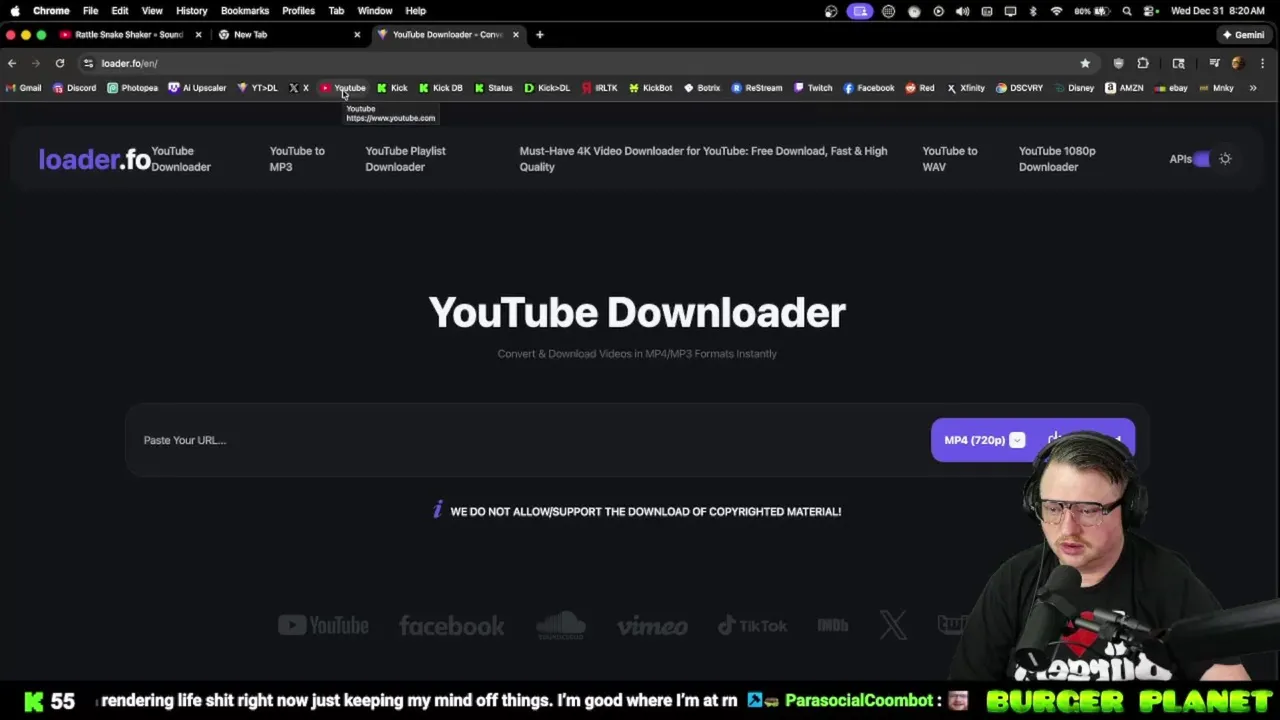Open the ad blocker shield extension

[1118, 63]
